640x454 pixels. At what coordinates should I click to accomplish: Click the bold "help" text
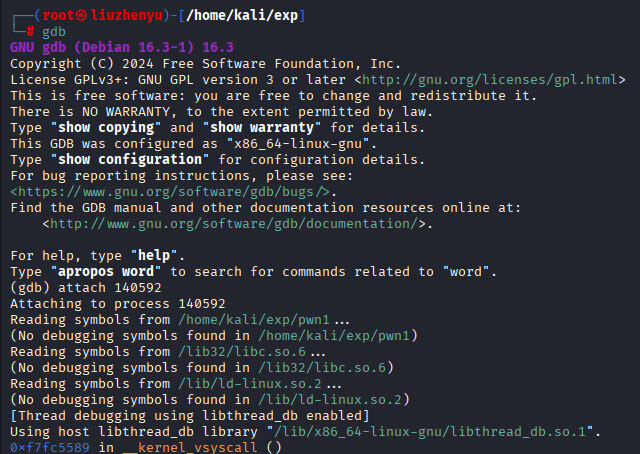154,256
